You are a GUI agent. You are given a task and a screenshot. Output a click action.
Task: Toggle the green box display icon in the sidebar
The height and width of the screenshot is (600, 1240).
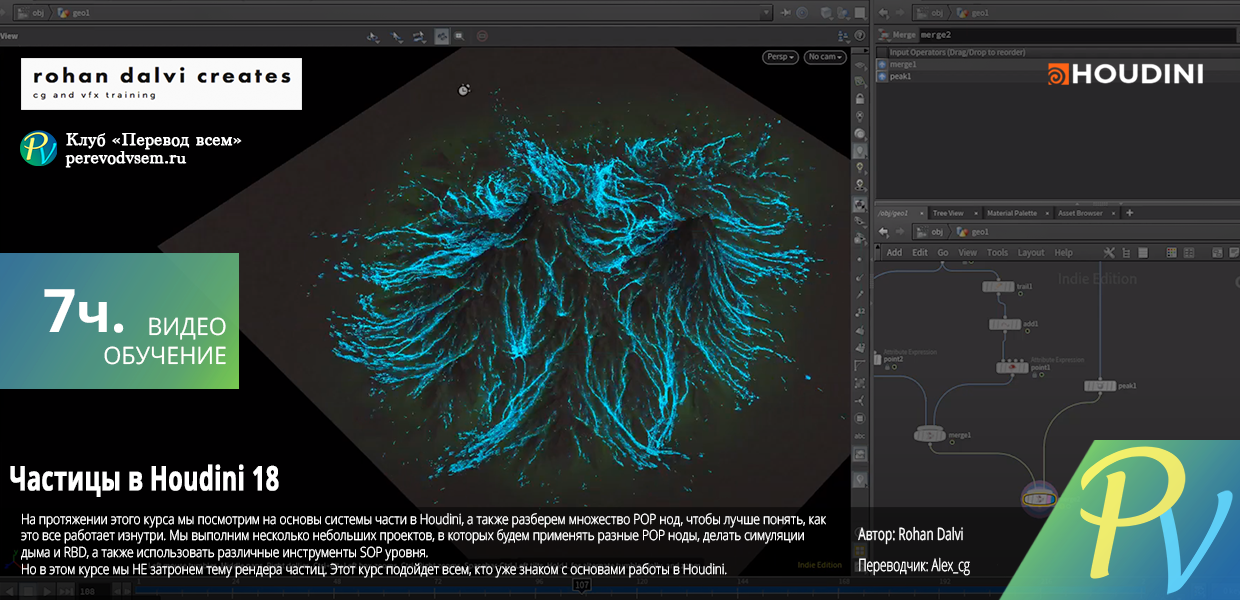pos(859,81)
